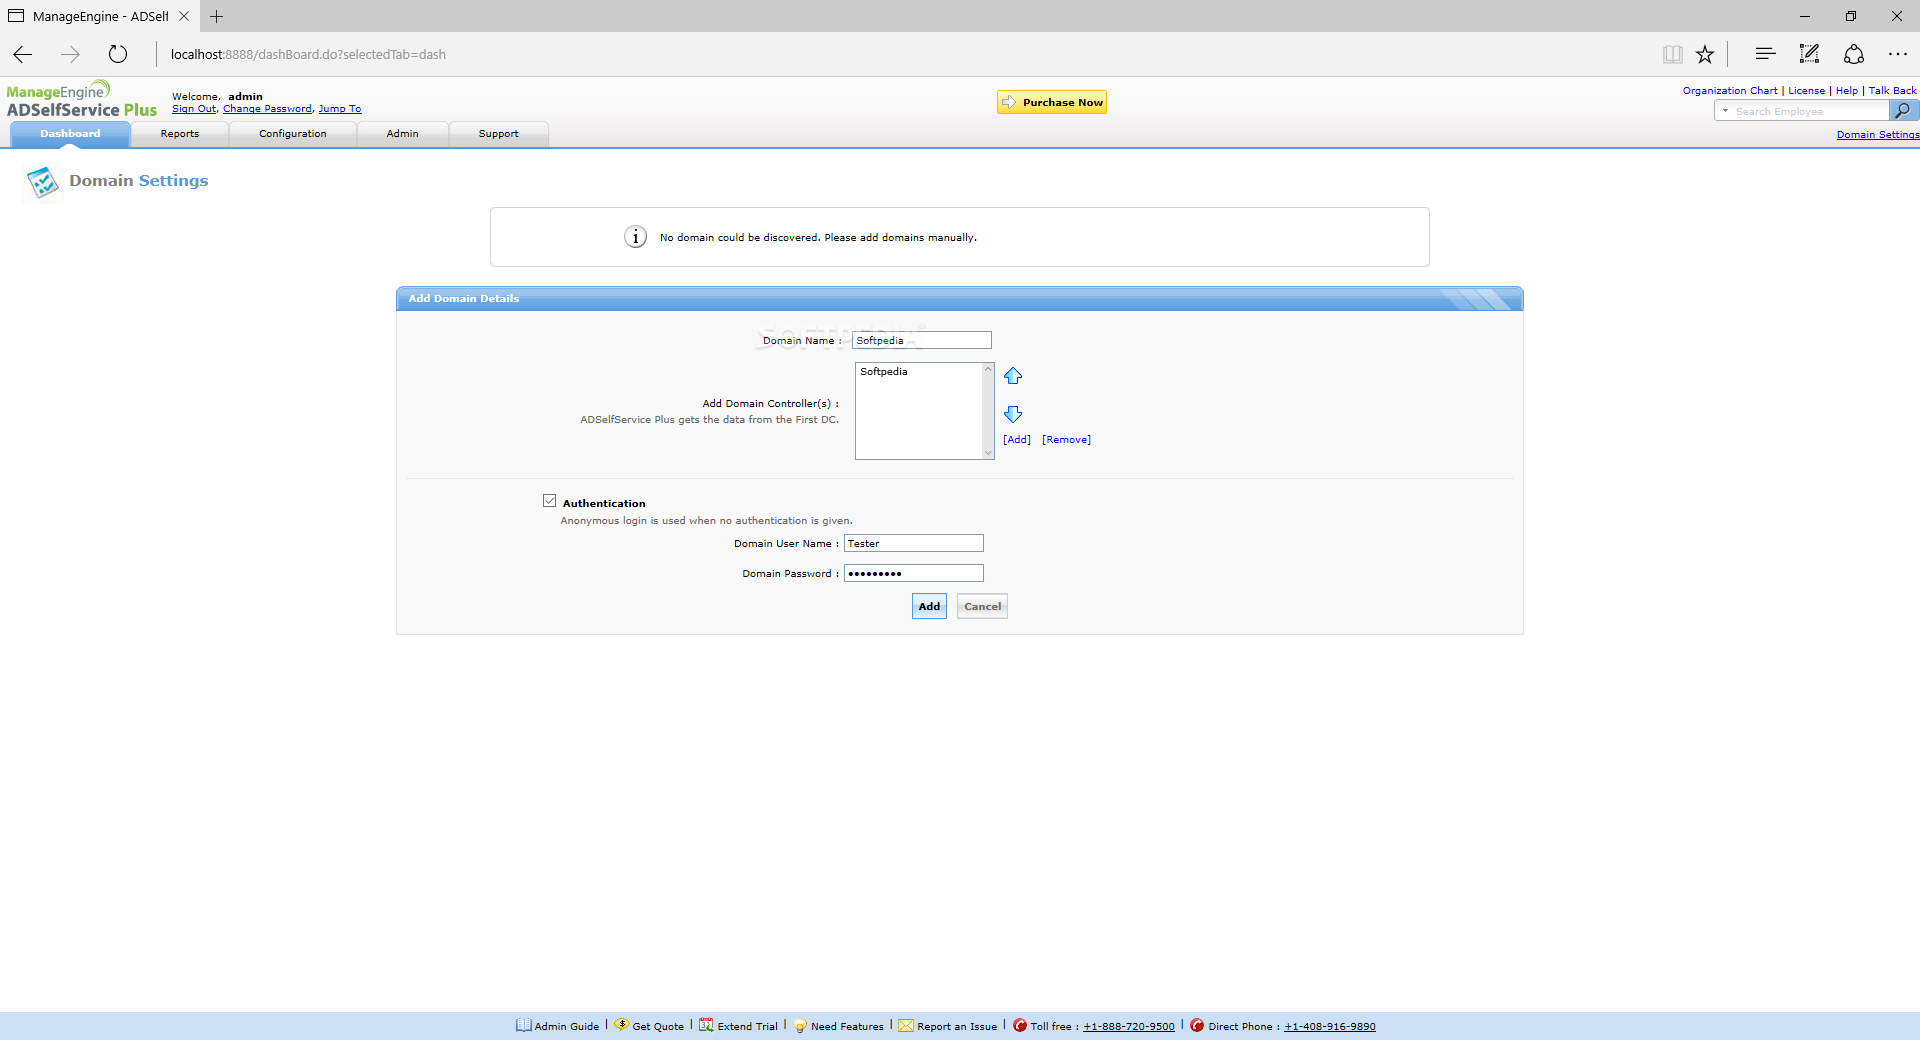The height and width of the screenshot is (1040, 1920).
Task: Click the domain controller list scroll up arrow
Action: (x=988, y=369)
